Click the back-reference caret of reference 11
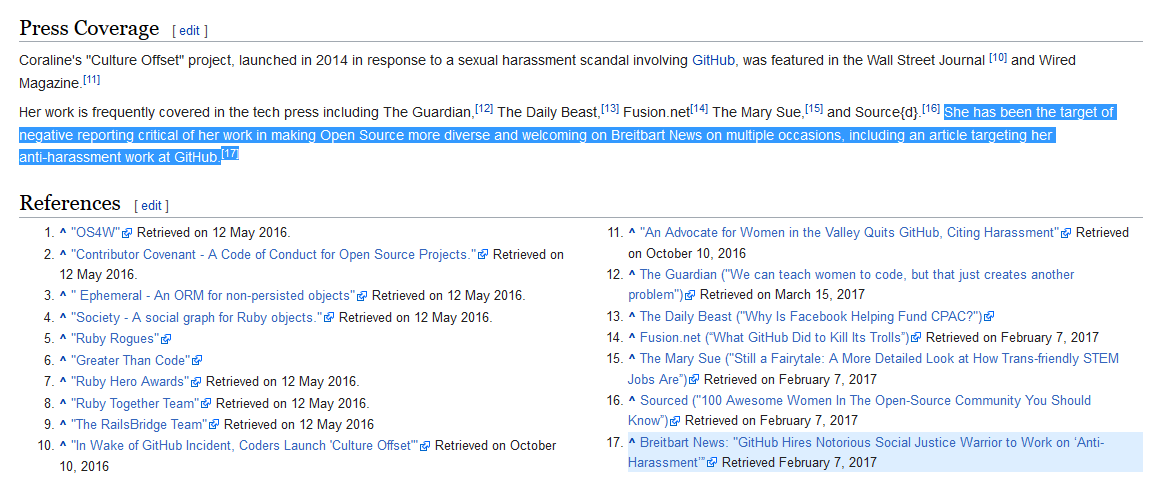Viewport: 1153px width, 488px height. (632, 232)
